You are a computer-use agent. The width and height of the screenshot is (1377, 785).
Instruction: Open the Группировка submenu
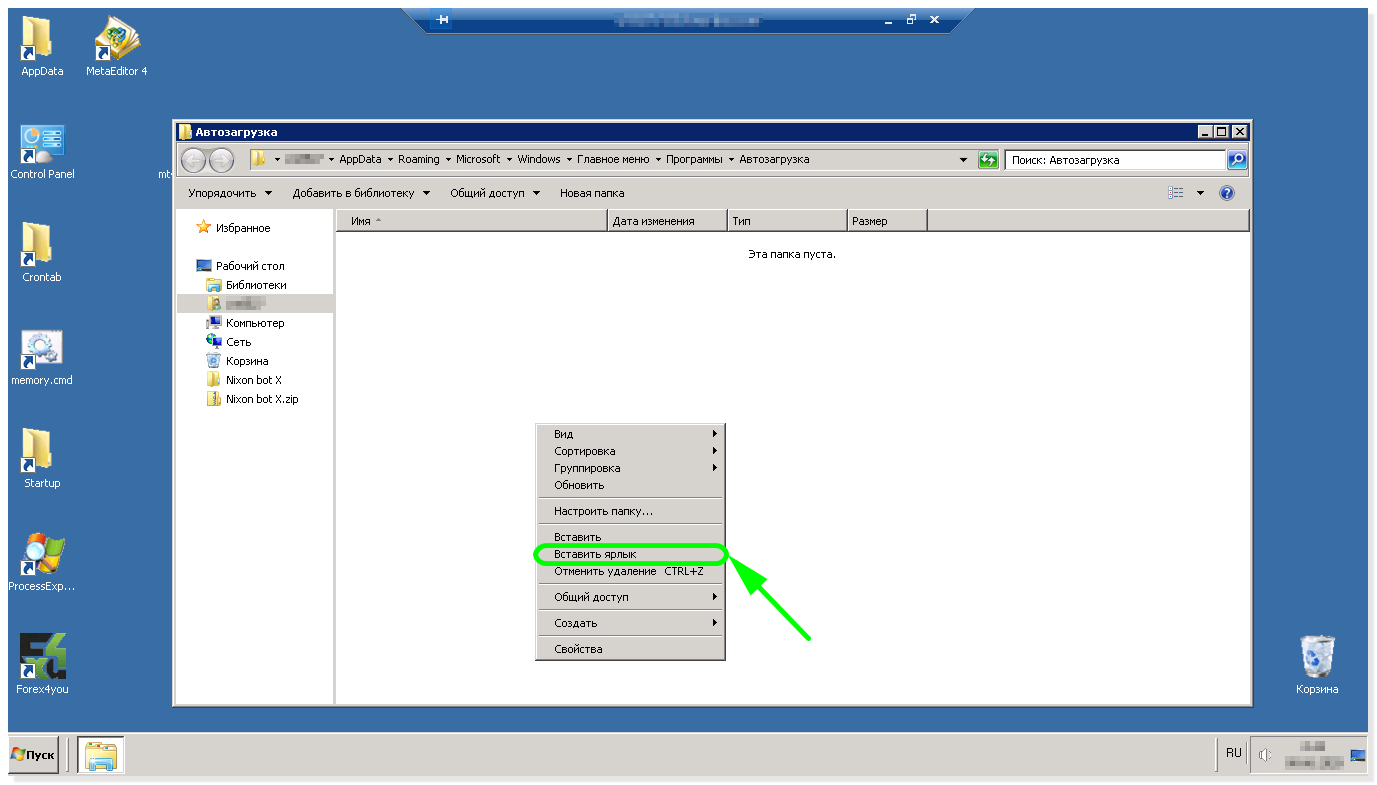point(630,468)
